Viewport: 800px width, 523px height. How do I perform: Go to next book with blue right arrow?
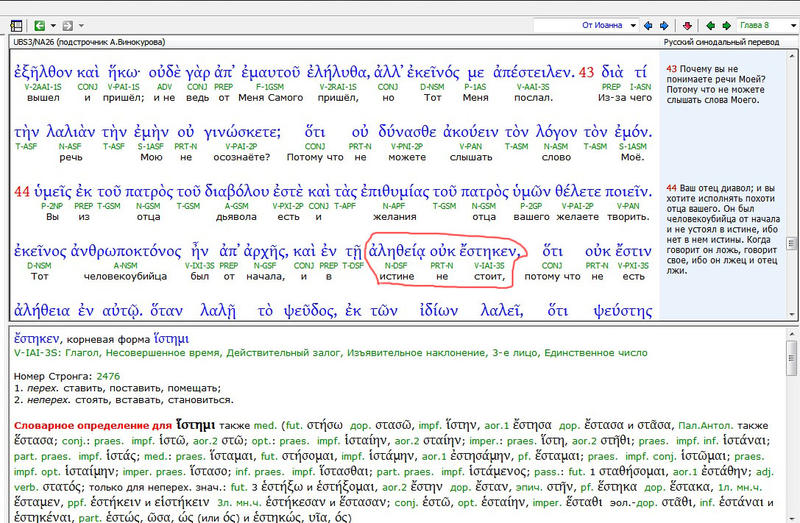(x=665, y=25)
